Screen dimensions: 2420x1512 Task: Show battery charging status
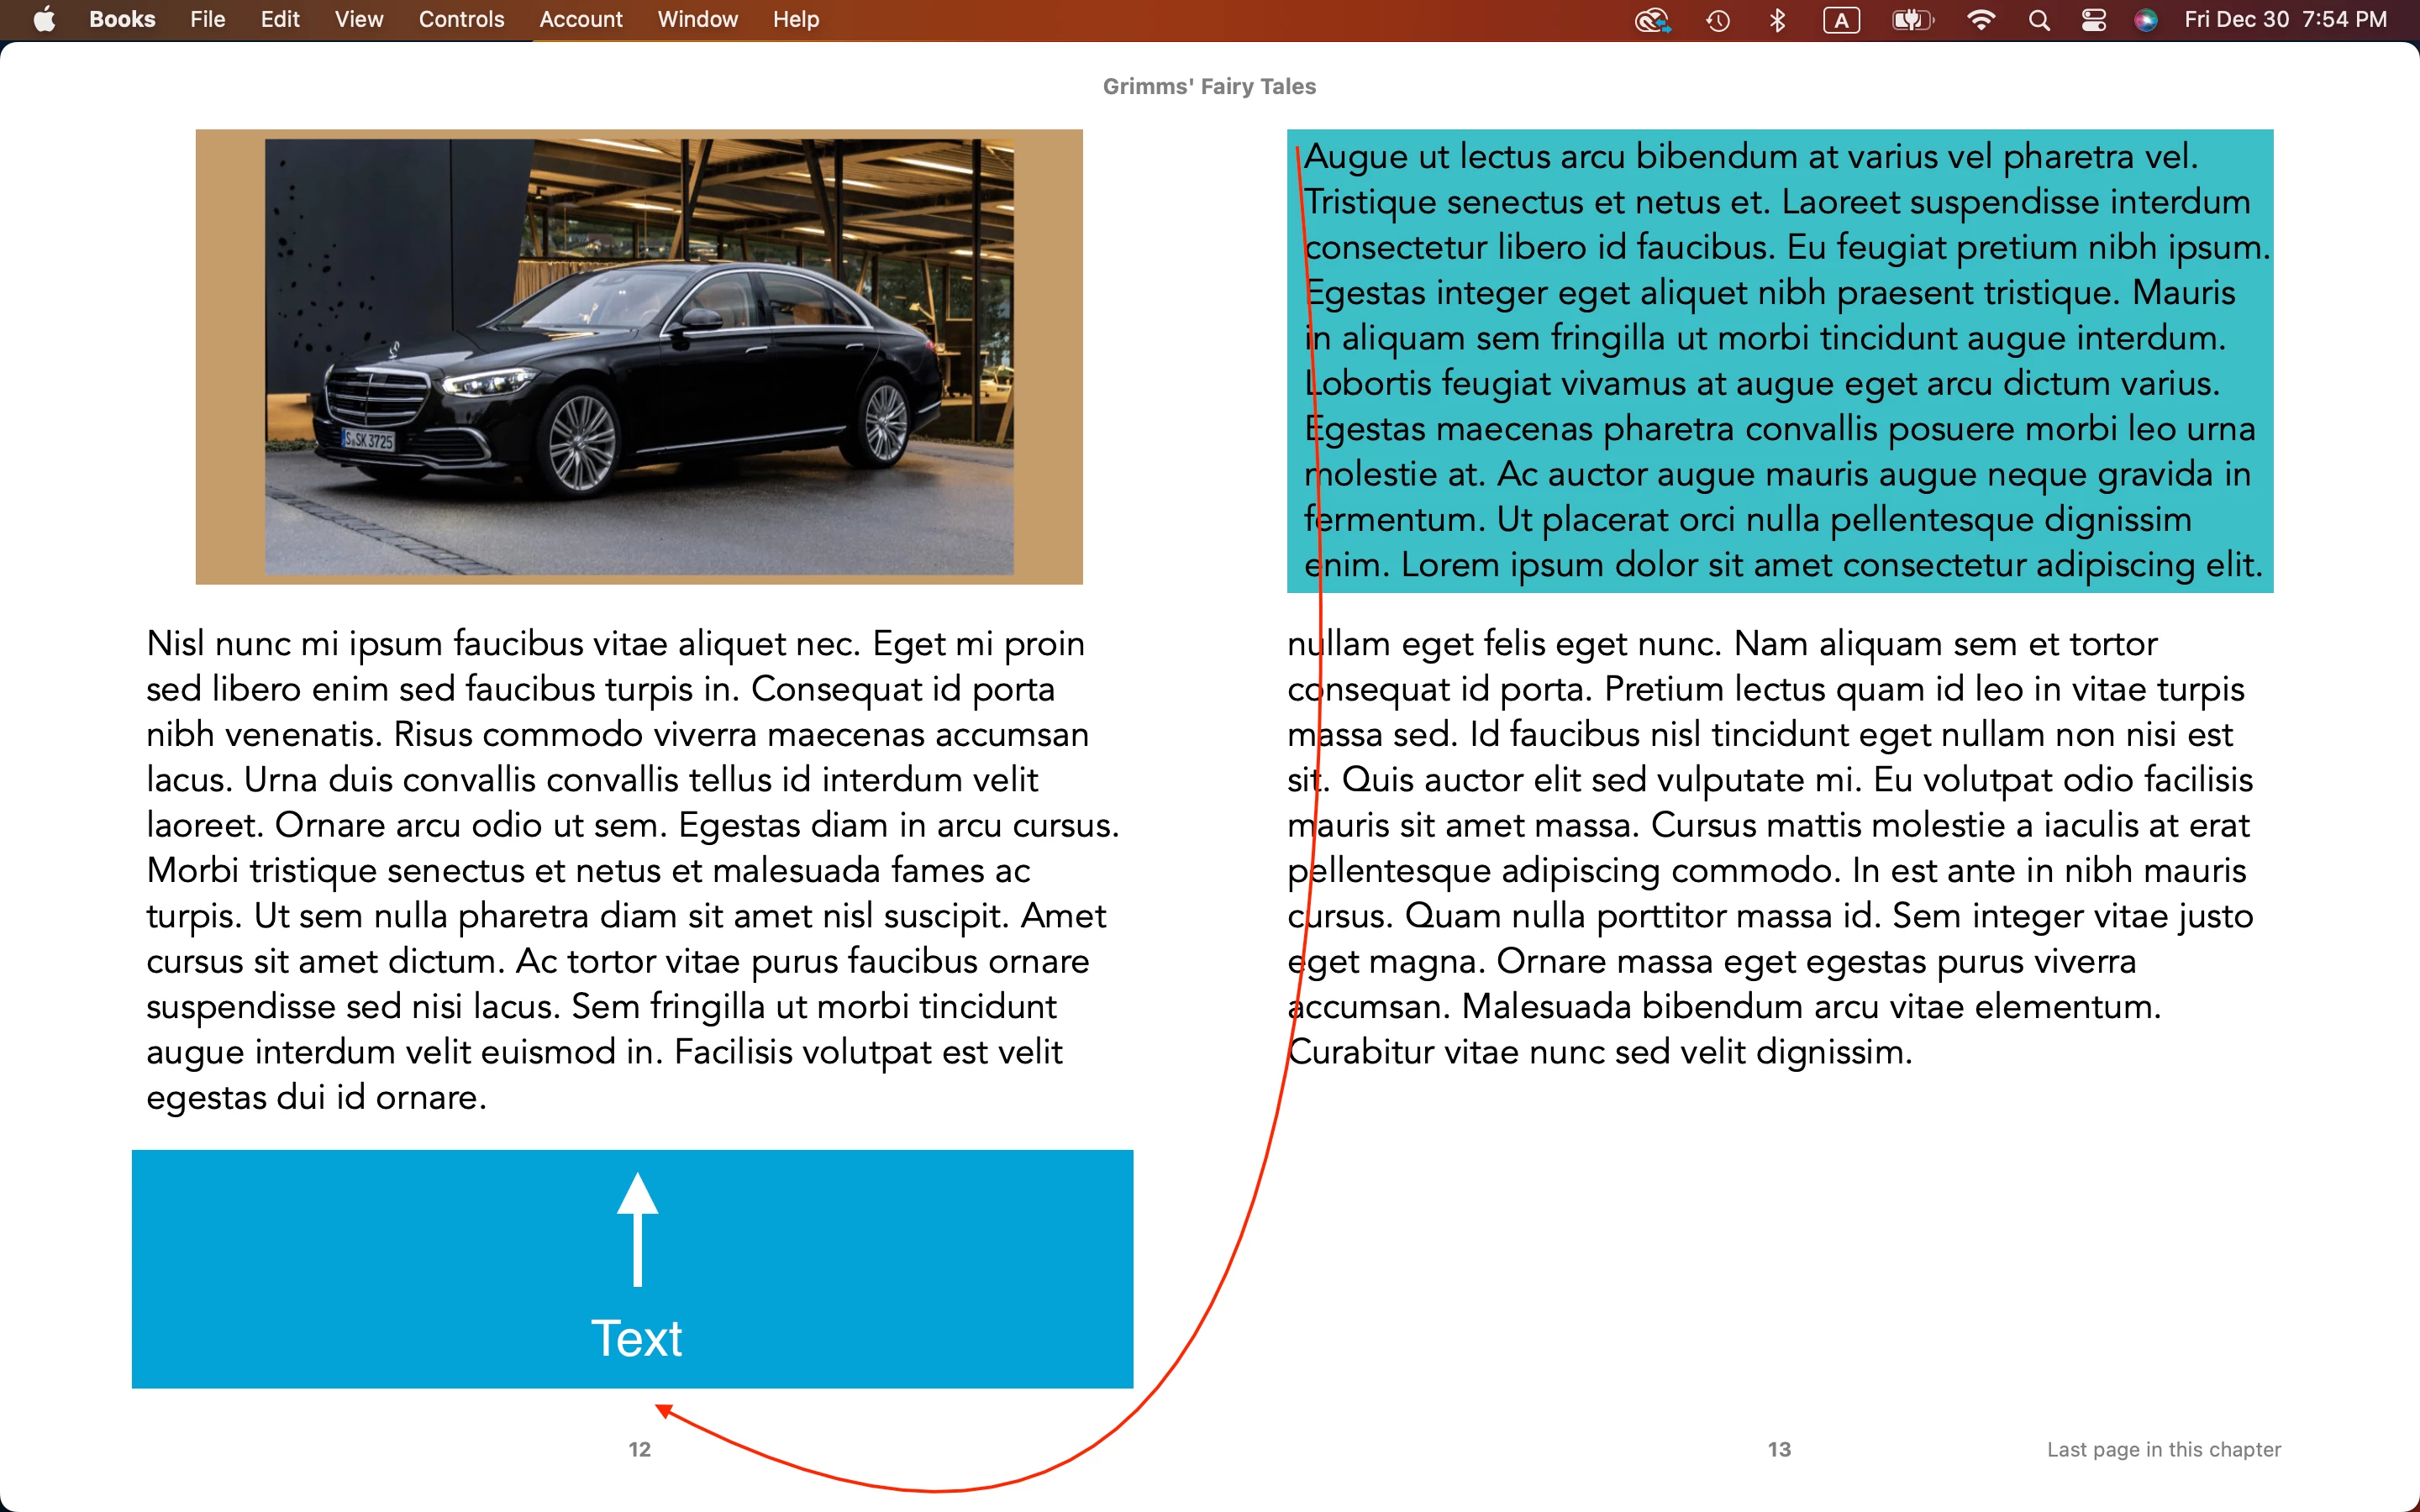pyautogui.click(x=1912, y=20)
